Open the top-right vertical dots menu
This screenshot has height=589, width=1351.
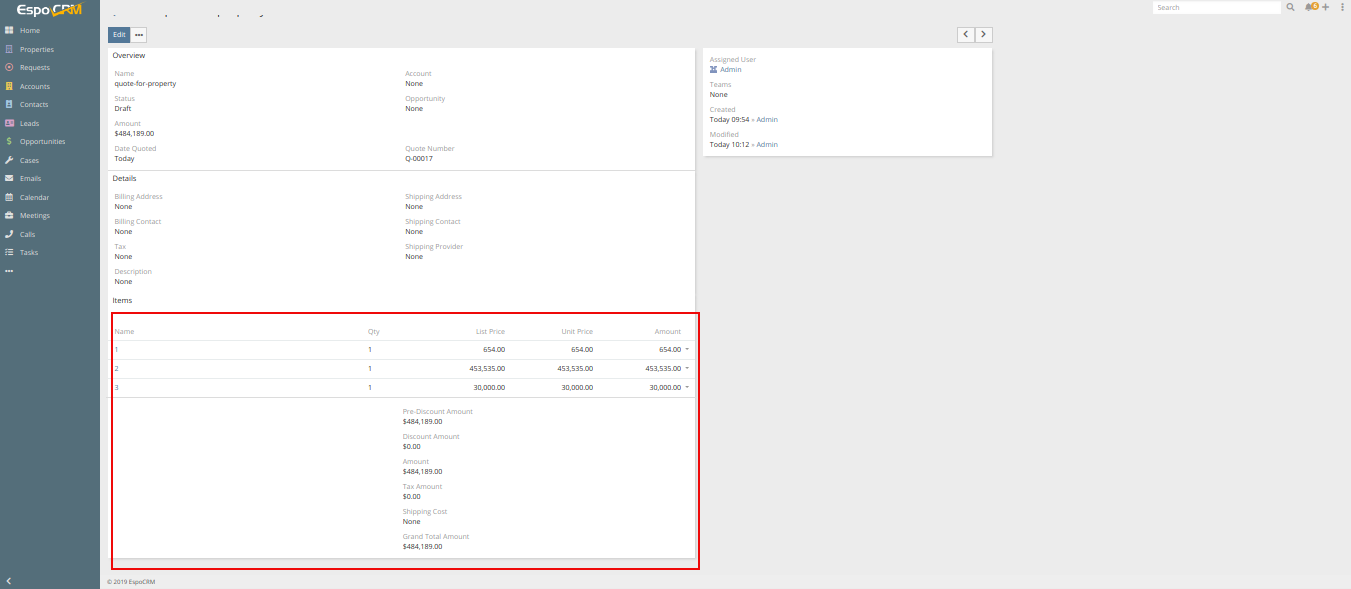1342,7
